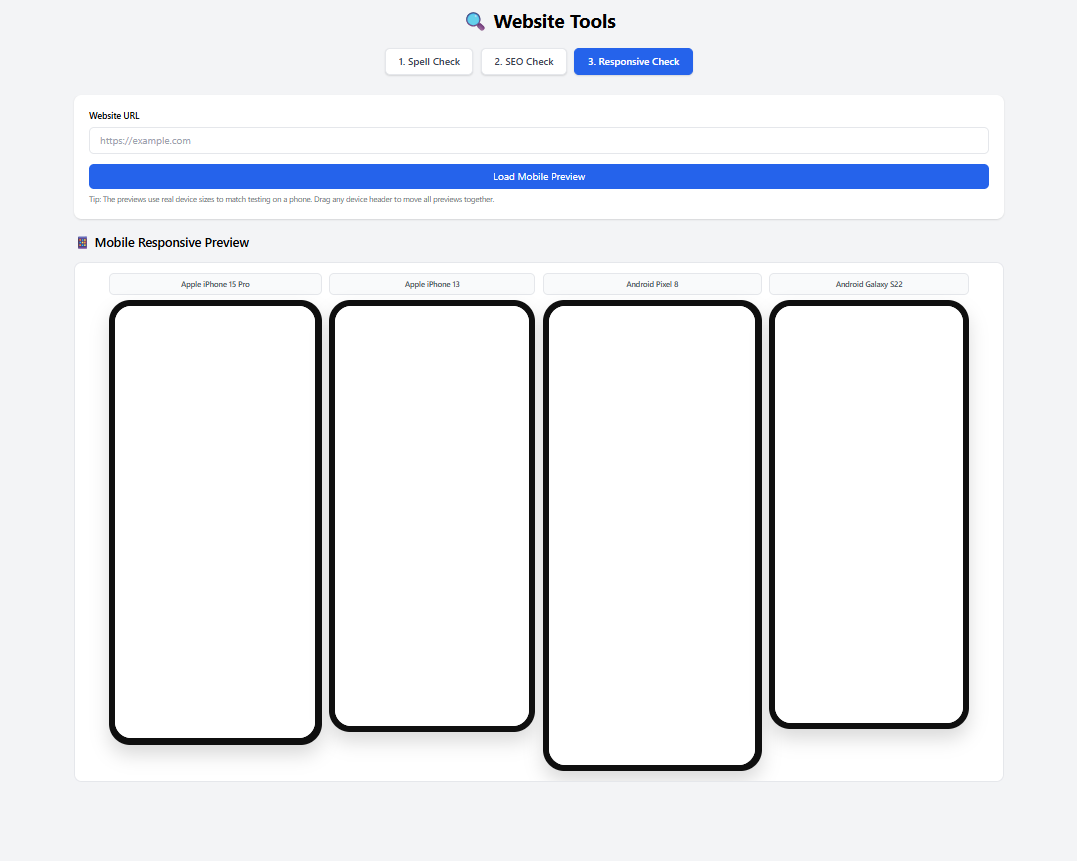Click the Website URL label

114,115
